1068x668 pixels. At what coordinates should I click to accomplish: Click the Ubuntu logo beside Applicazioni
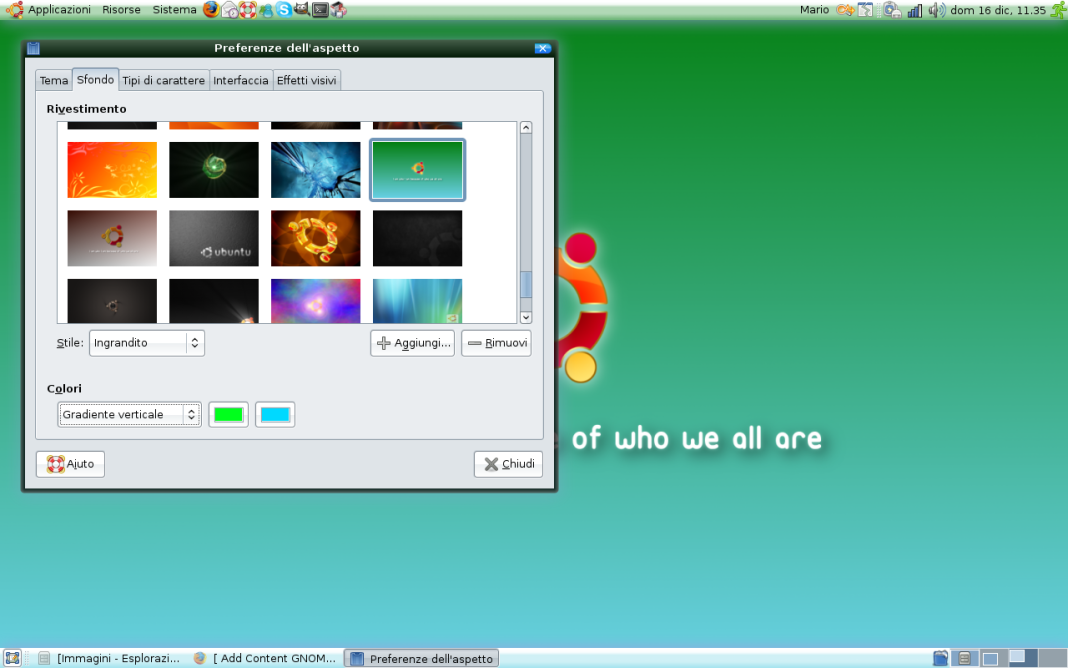coord(14,10)
